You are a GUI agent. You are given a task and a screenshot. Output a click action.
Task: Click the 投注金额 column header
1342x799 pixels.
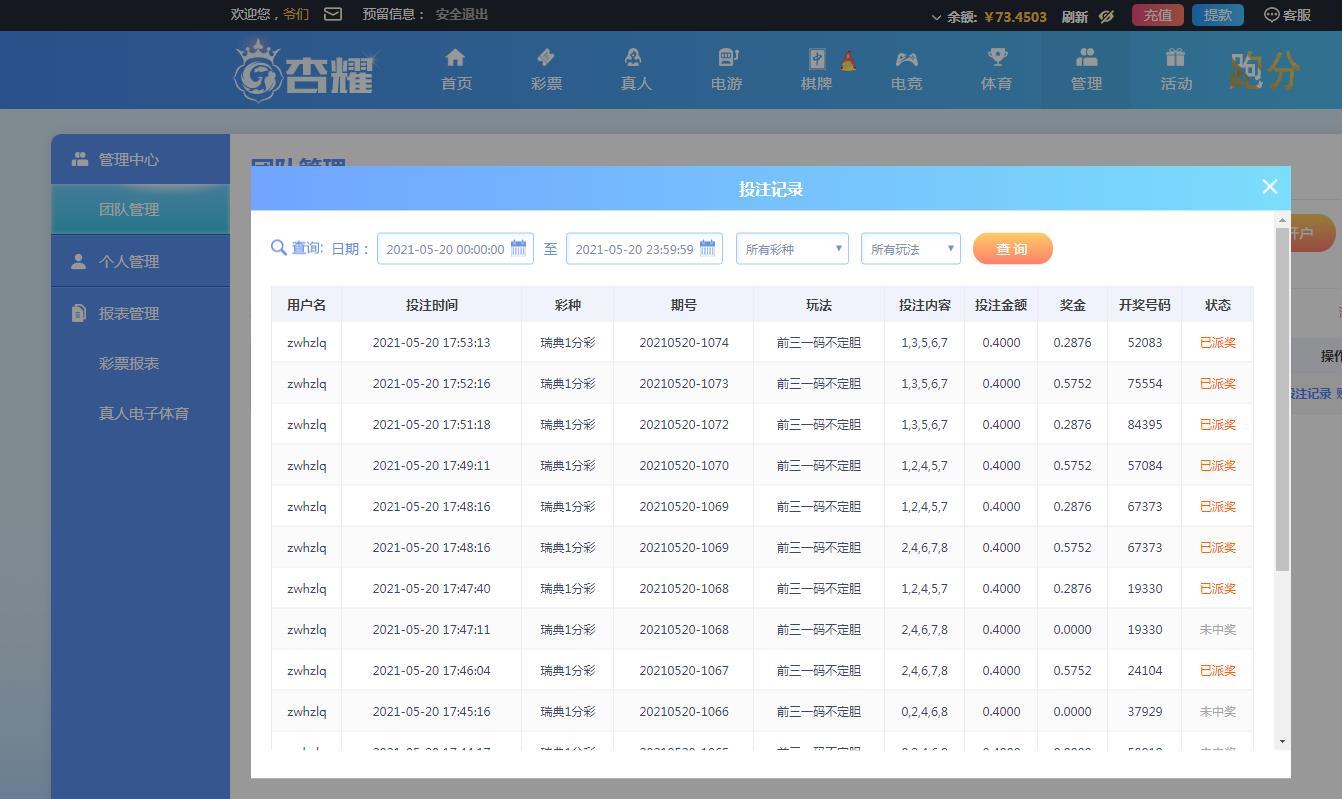click(1000, 305)
